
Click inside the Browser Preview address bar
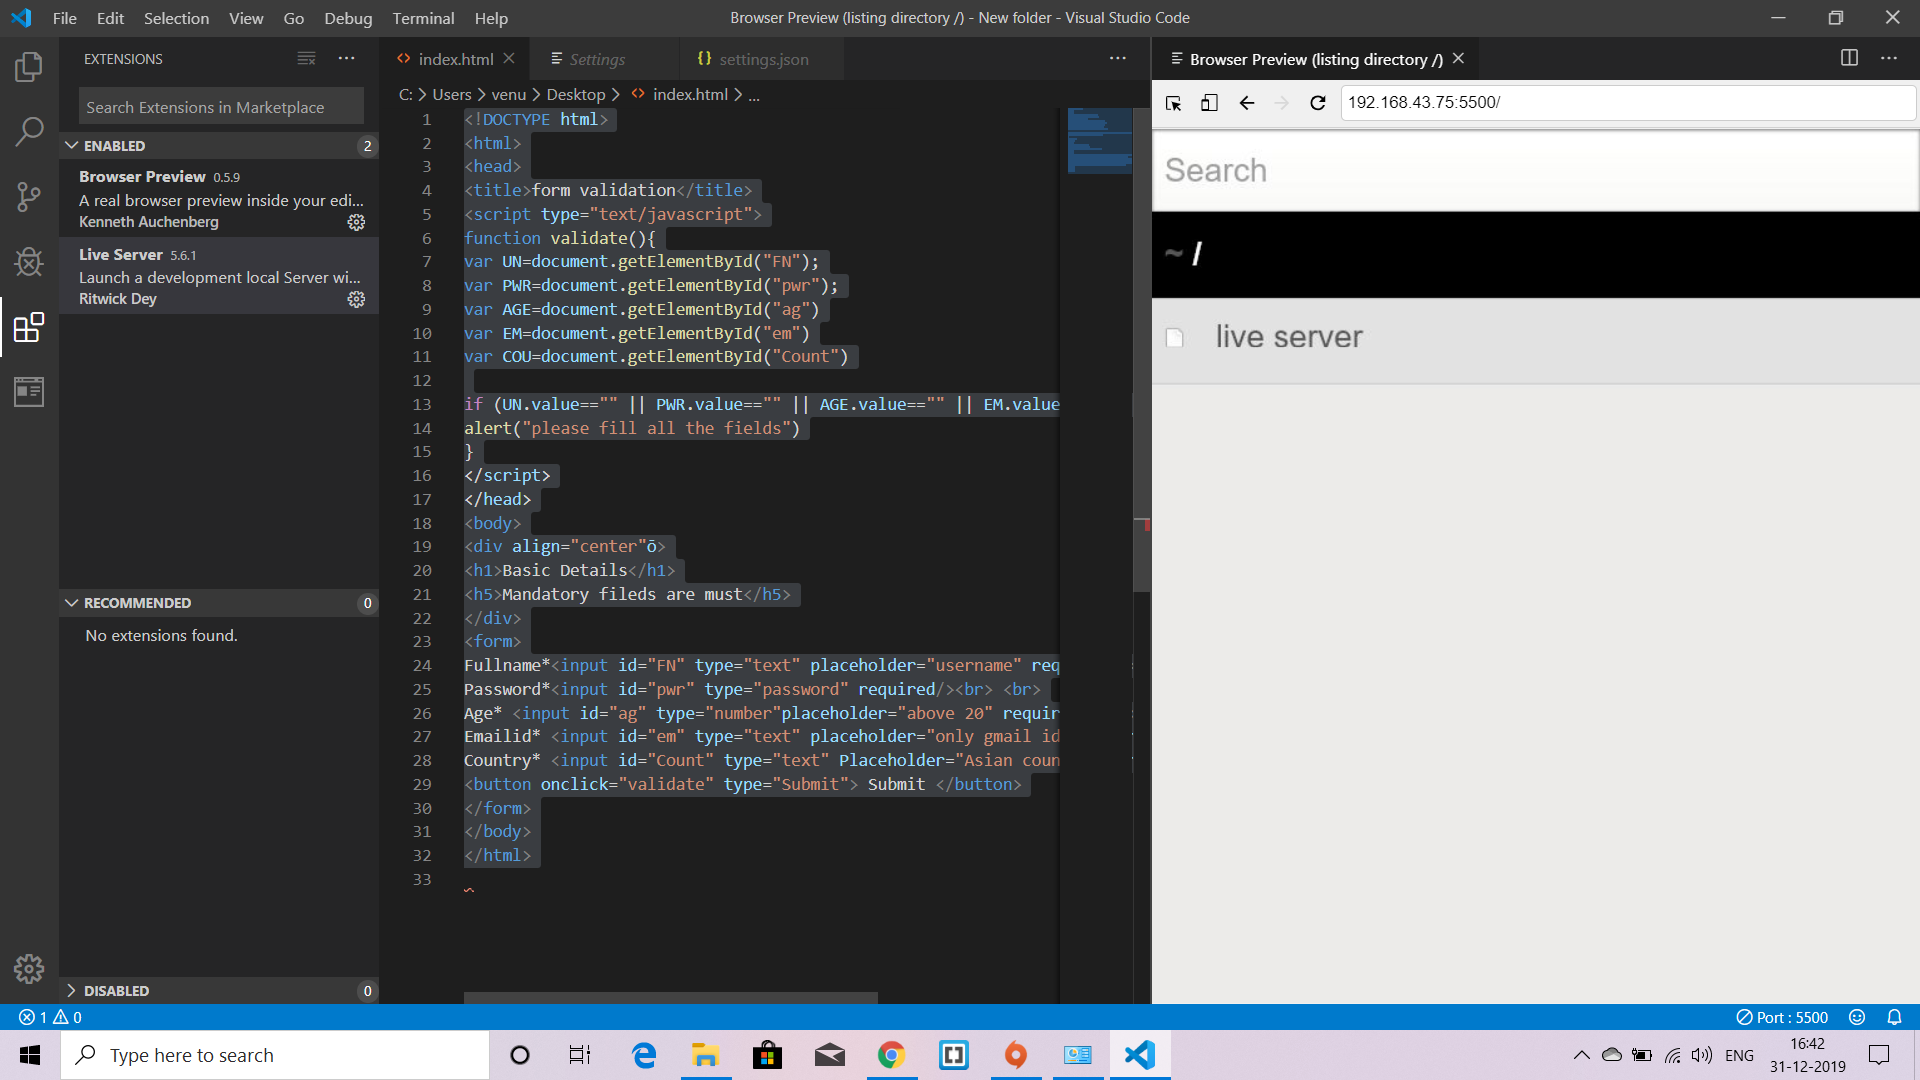(1600, 103)
